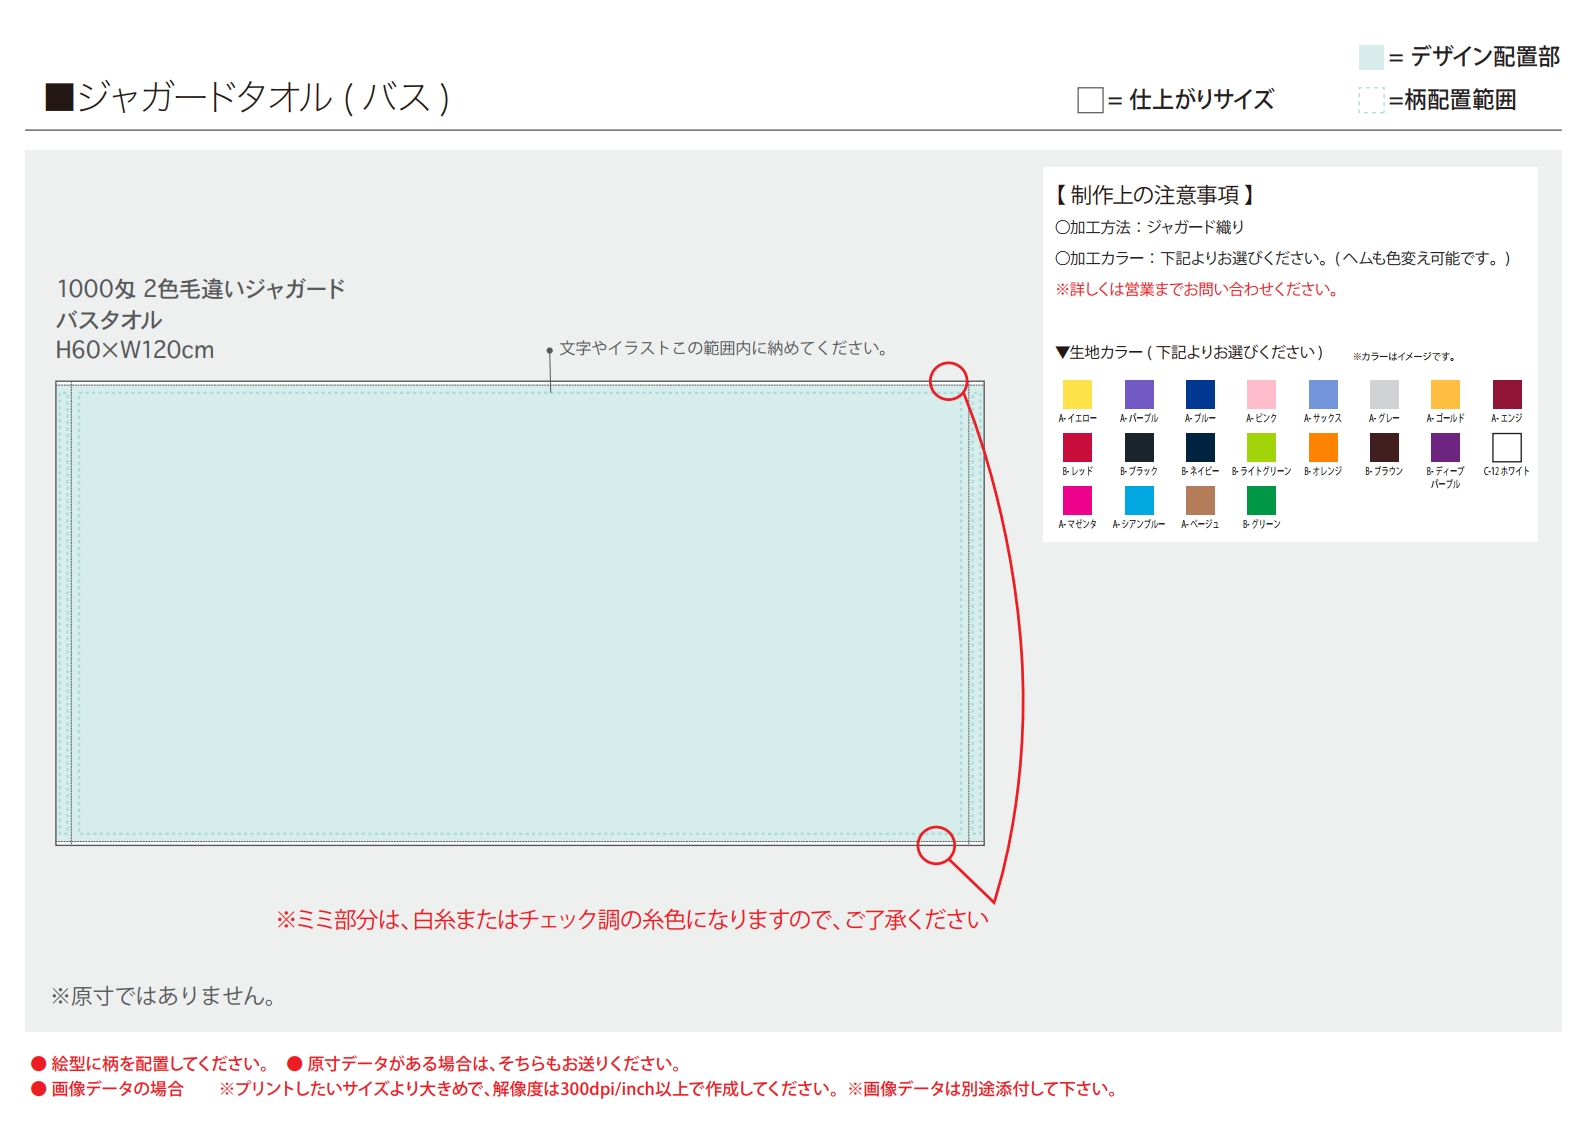Viewport: 1587px width, 1122px height.
Task: Select the B-ディープパープル deep purple swatch
Action: 1445,447
